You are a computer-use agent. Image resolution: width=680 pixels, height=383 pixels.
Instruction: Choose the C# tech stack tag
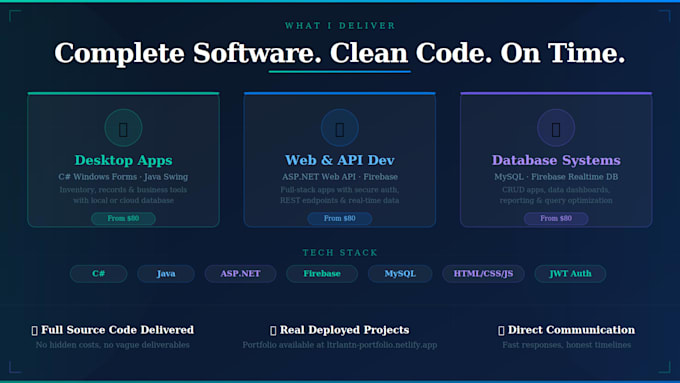coord(98,274)
